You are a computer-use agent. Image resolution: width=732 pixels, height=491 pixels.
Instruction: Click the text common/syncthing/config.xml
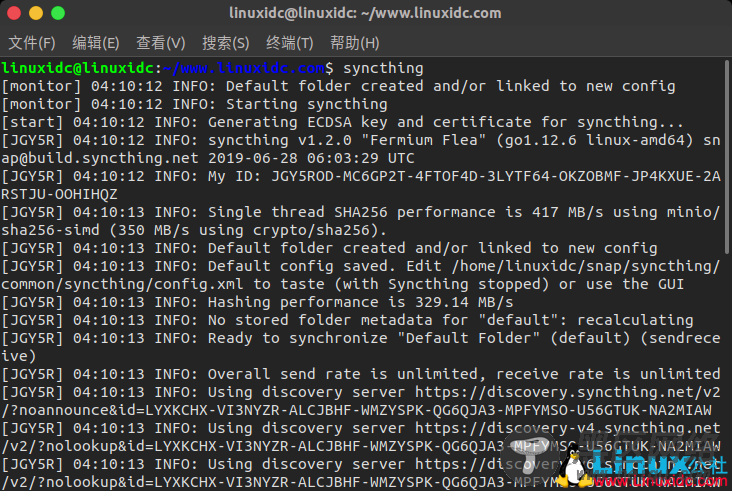pos(122,284)
